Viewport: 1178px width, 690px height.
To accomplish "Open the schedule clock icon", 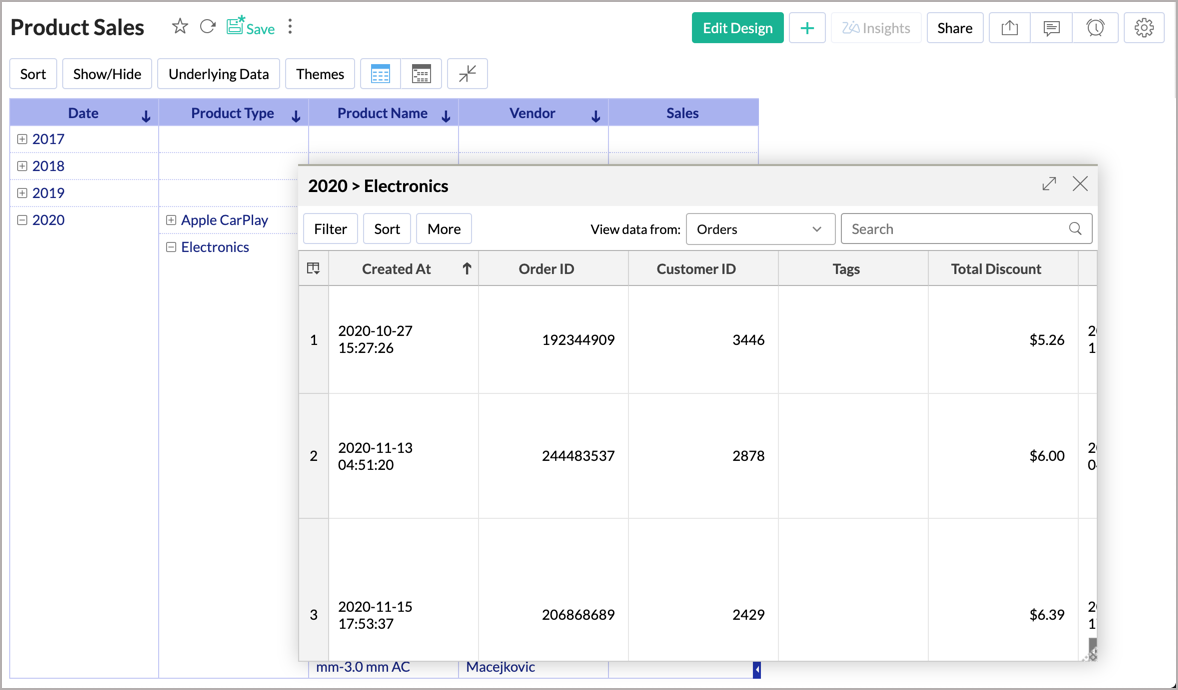I will (1095, 28).
